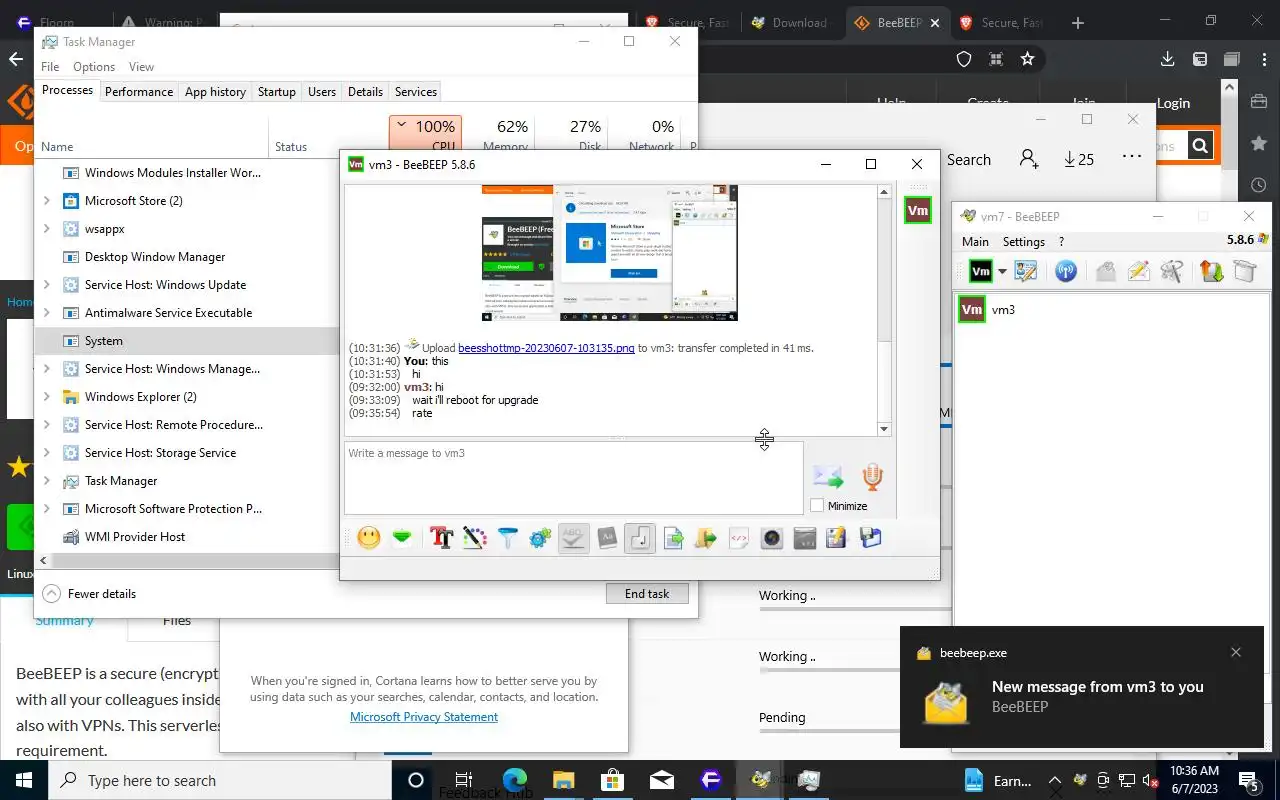
Task: Expand Microsoft Store (2) process group
Action: tap(46, 201)
